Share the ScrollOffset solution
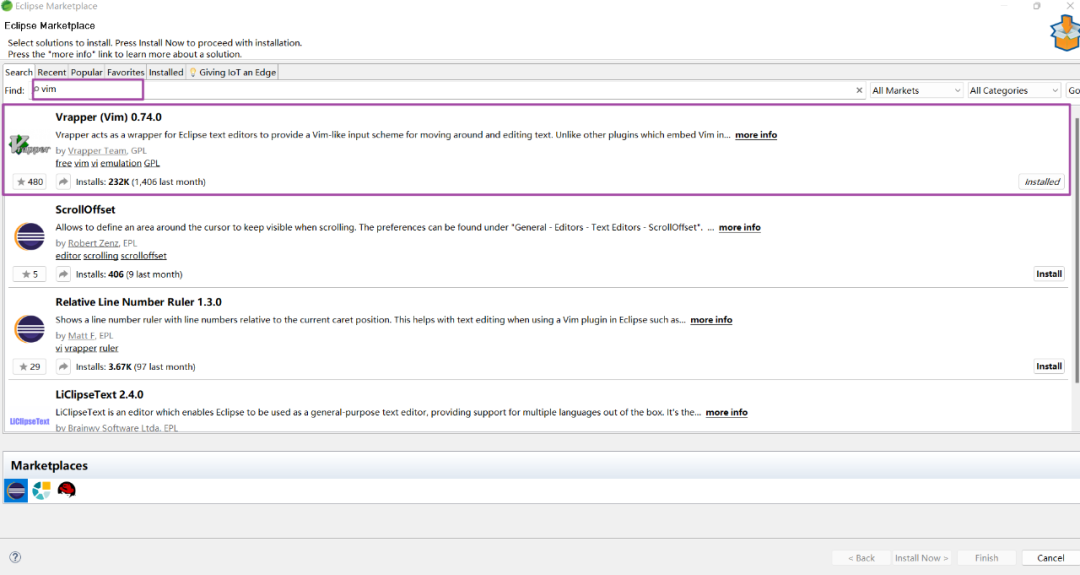The image size is (1080, 575). [x=63, y=274]
